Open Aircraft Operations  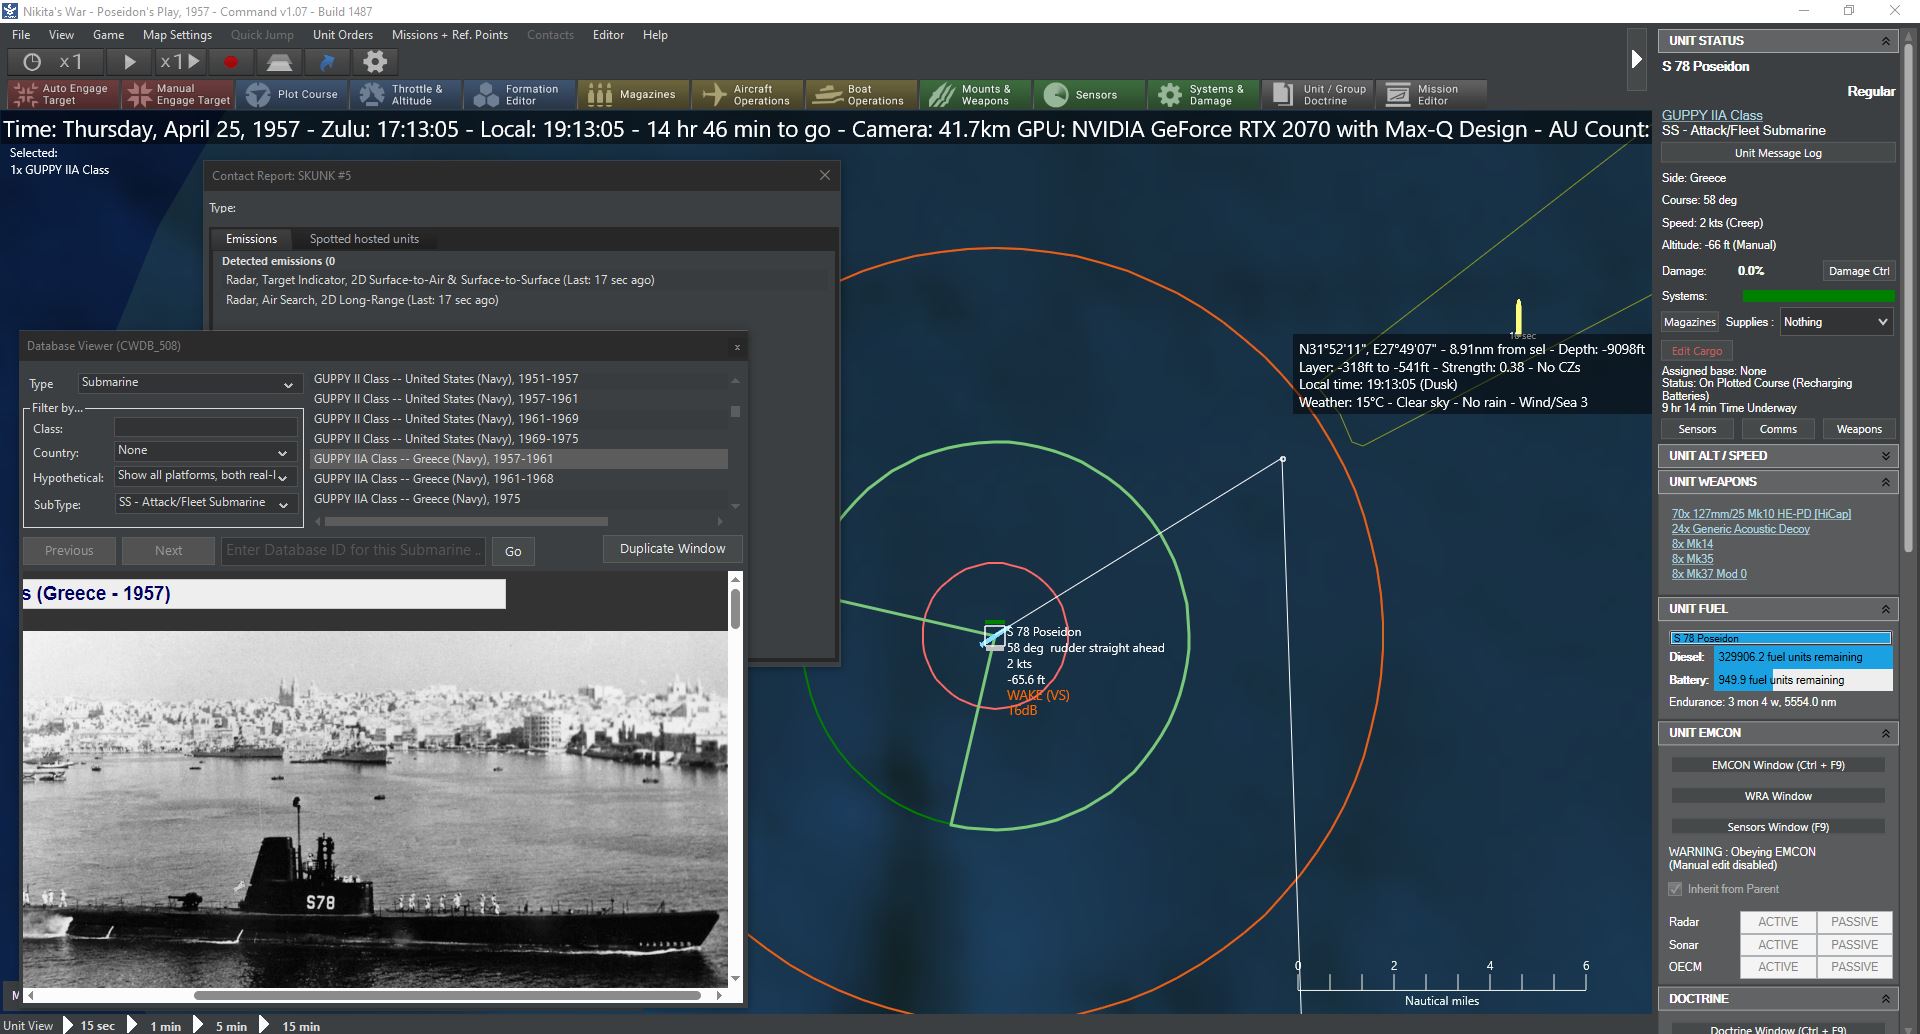coord(747,95)
